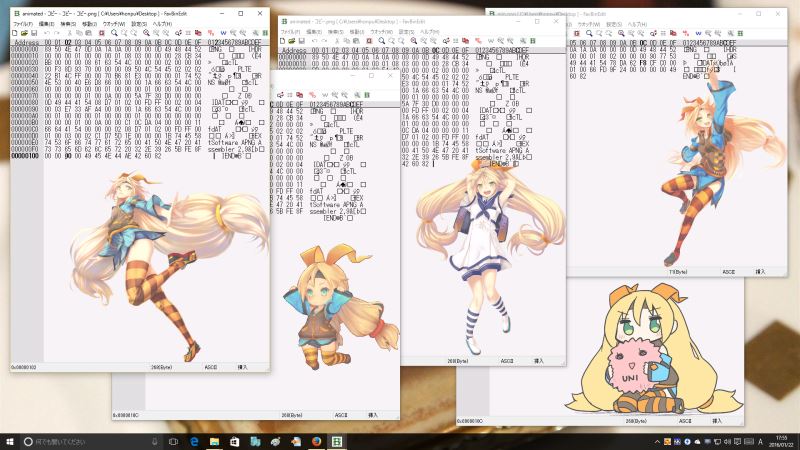Image resolution: width=800 pixels, height=450 pixels.
Task: Click ASCII indicator in left window status bar
Action: click(211, 367)
